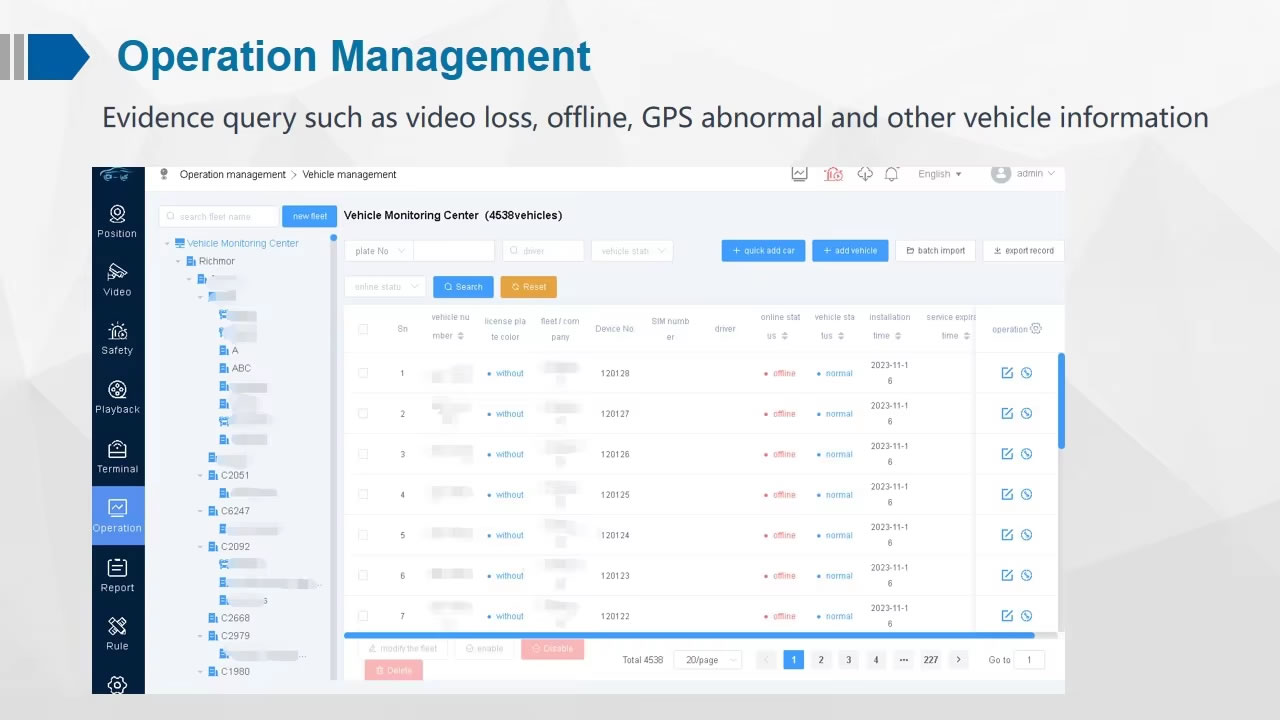Check the row 6 checkbox
This screenshot has width=1280, height=720.
(363, 575)
